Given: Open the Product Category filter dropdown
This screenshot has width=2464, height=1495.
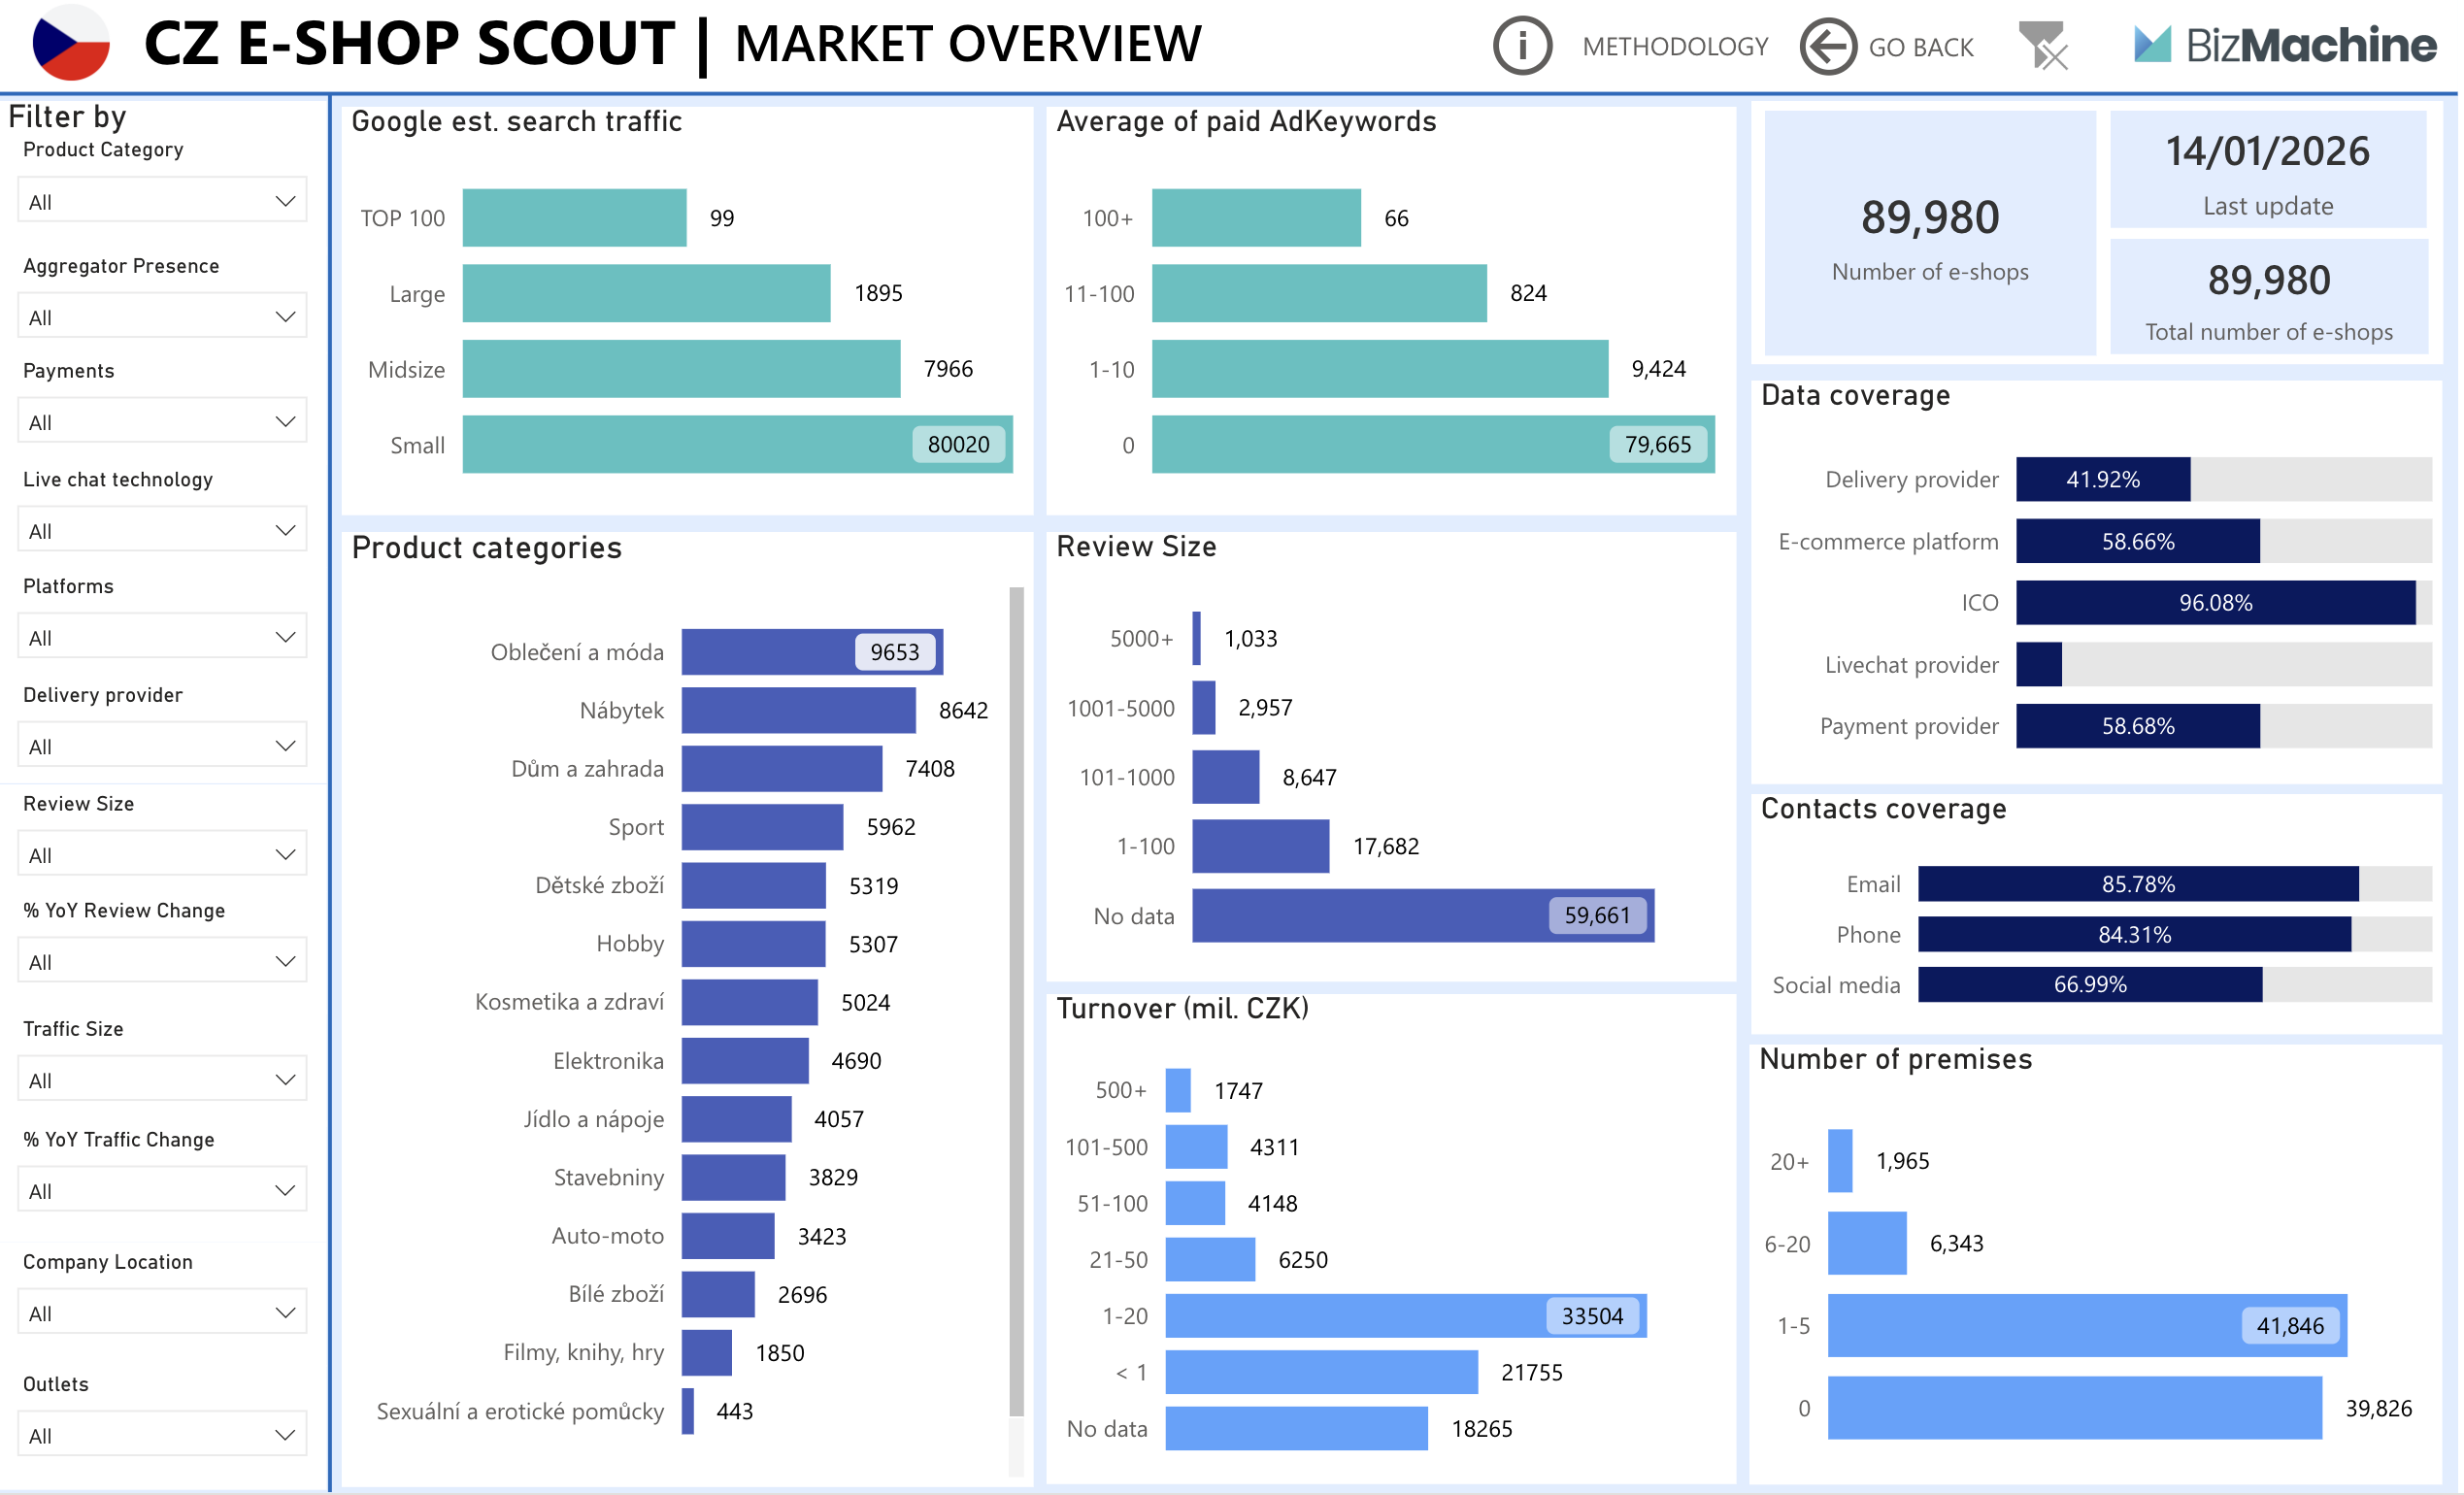Looking at the screenshot, I should pos(161,200).
